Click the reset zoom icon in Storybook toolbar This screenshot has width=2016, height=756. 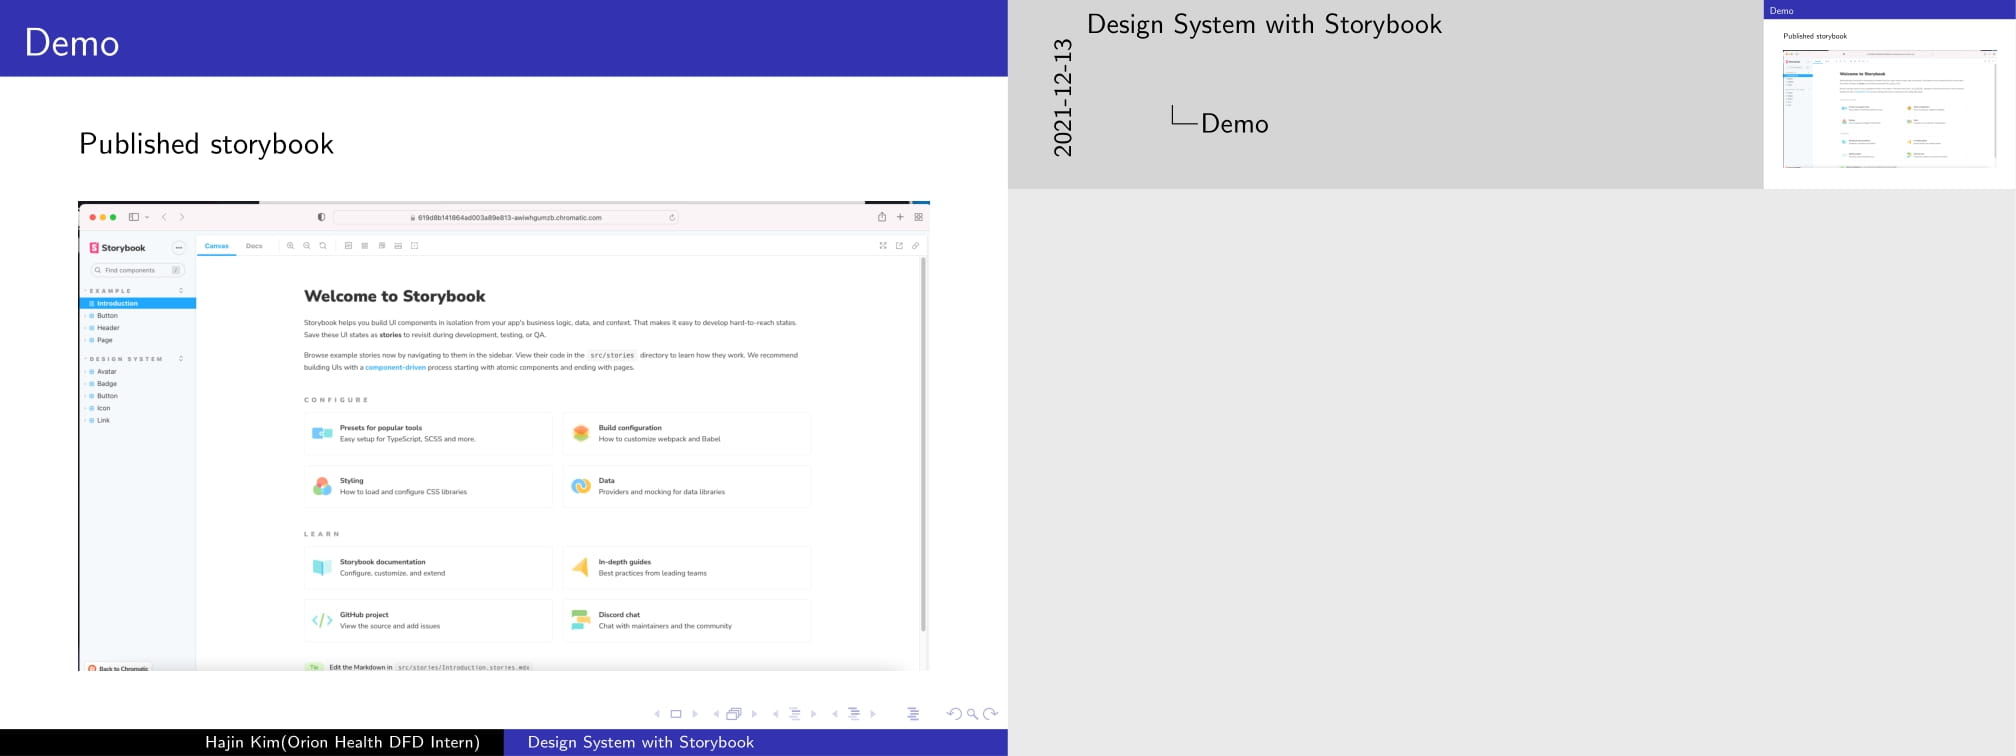(323, 246)
